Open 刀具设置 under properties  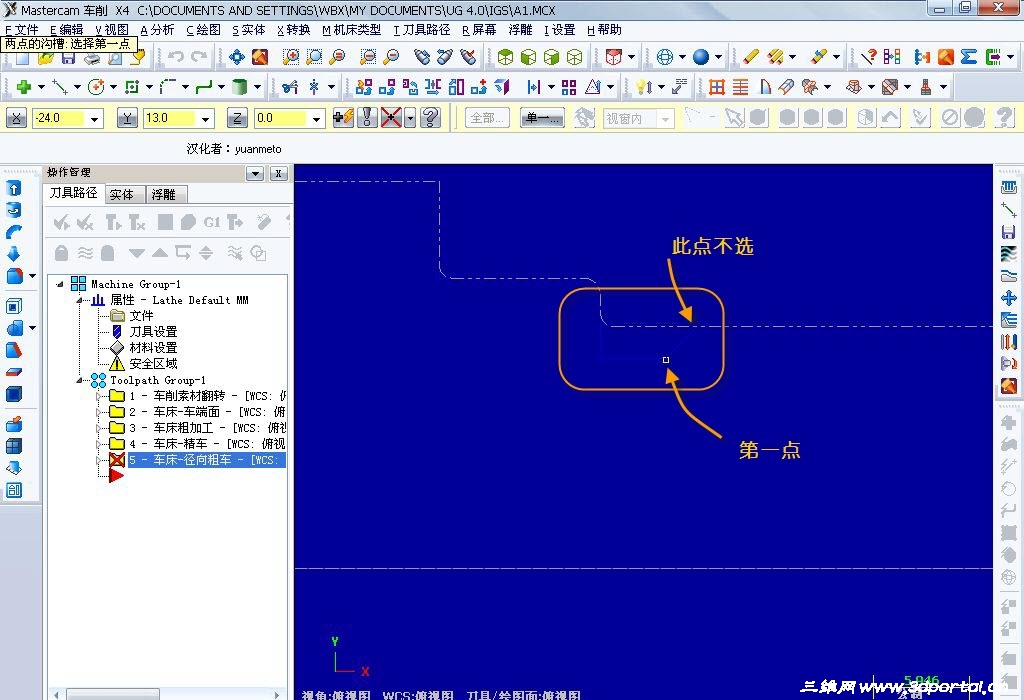153,332
